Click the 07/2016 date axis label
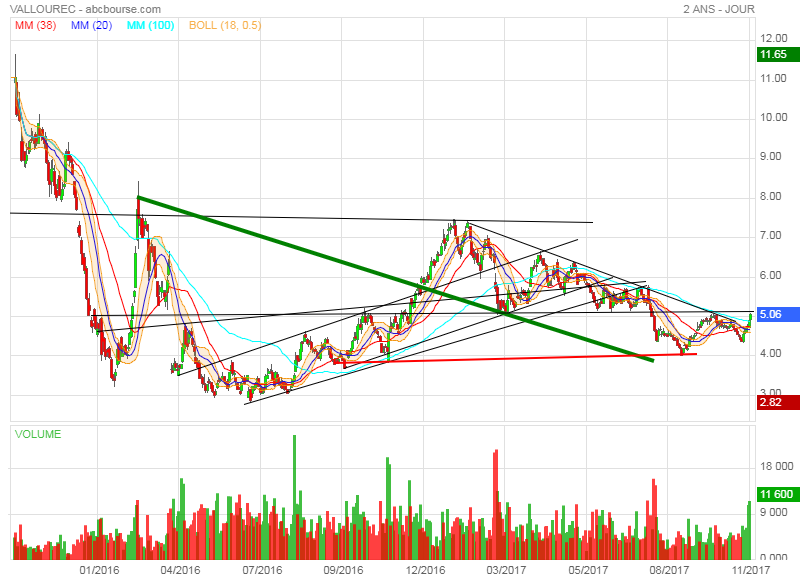The image size is (800, 580). click(x=262, y=570)
